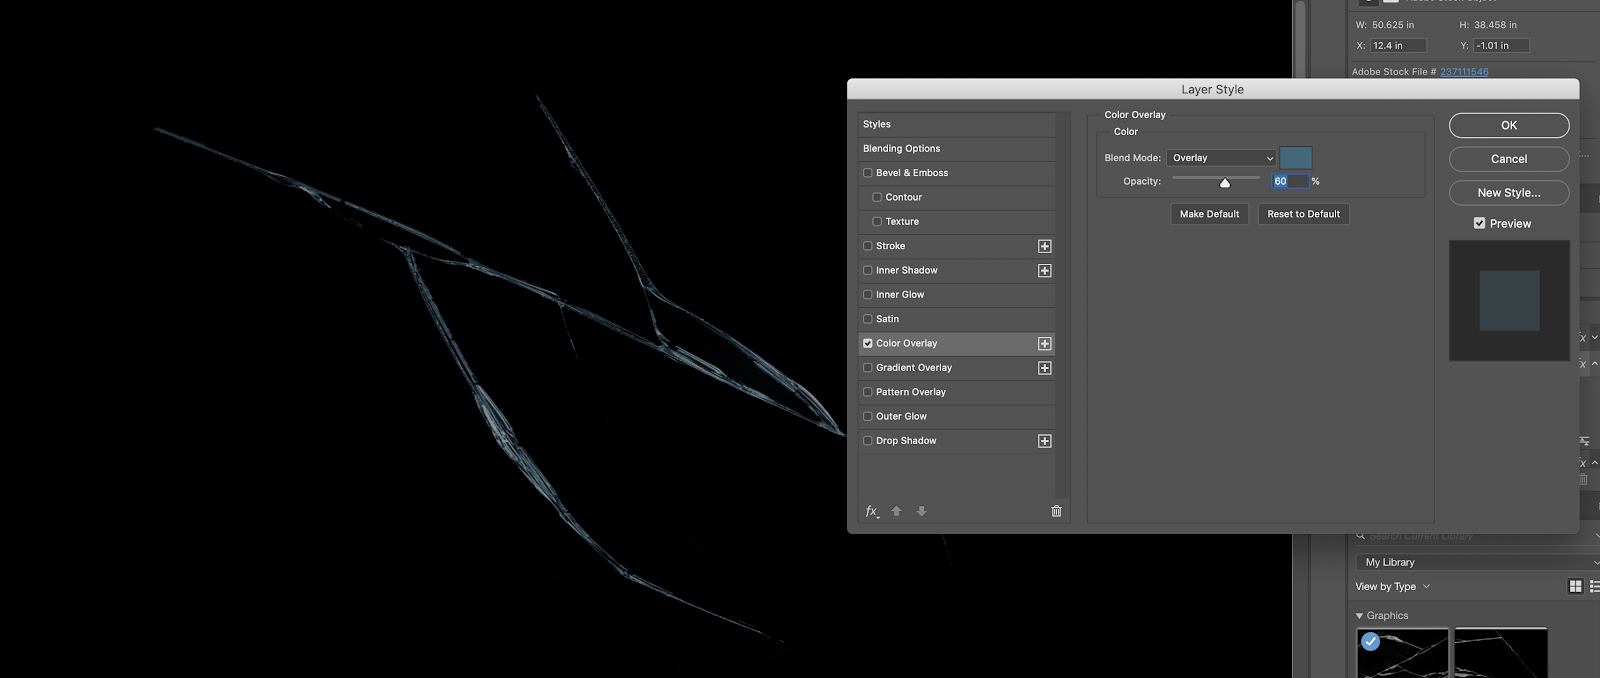The image size is (1600, 678).
Task: Uncheck the Color Overlay checkbox
Action: click(x=868, y=344)
